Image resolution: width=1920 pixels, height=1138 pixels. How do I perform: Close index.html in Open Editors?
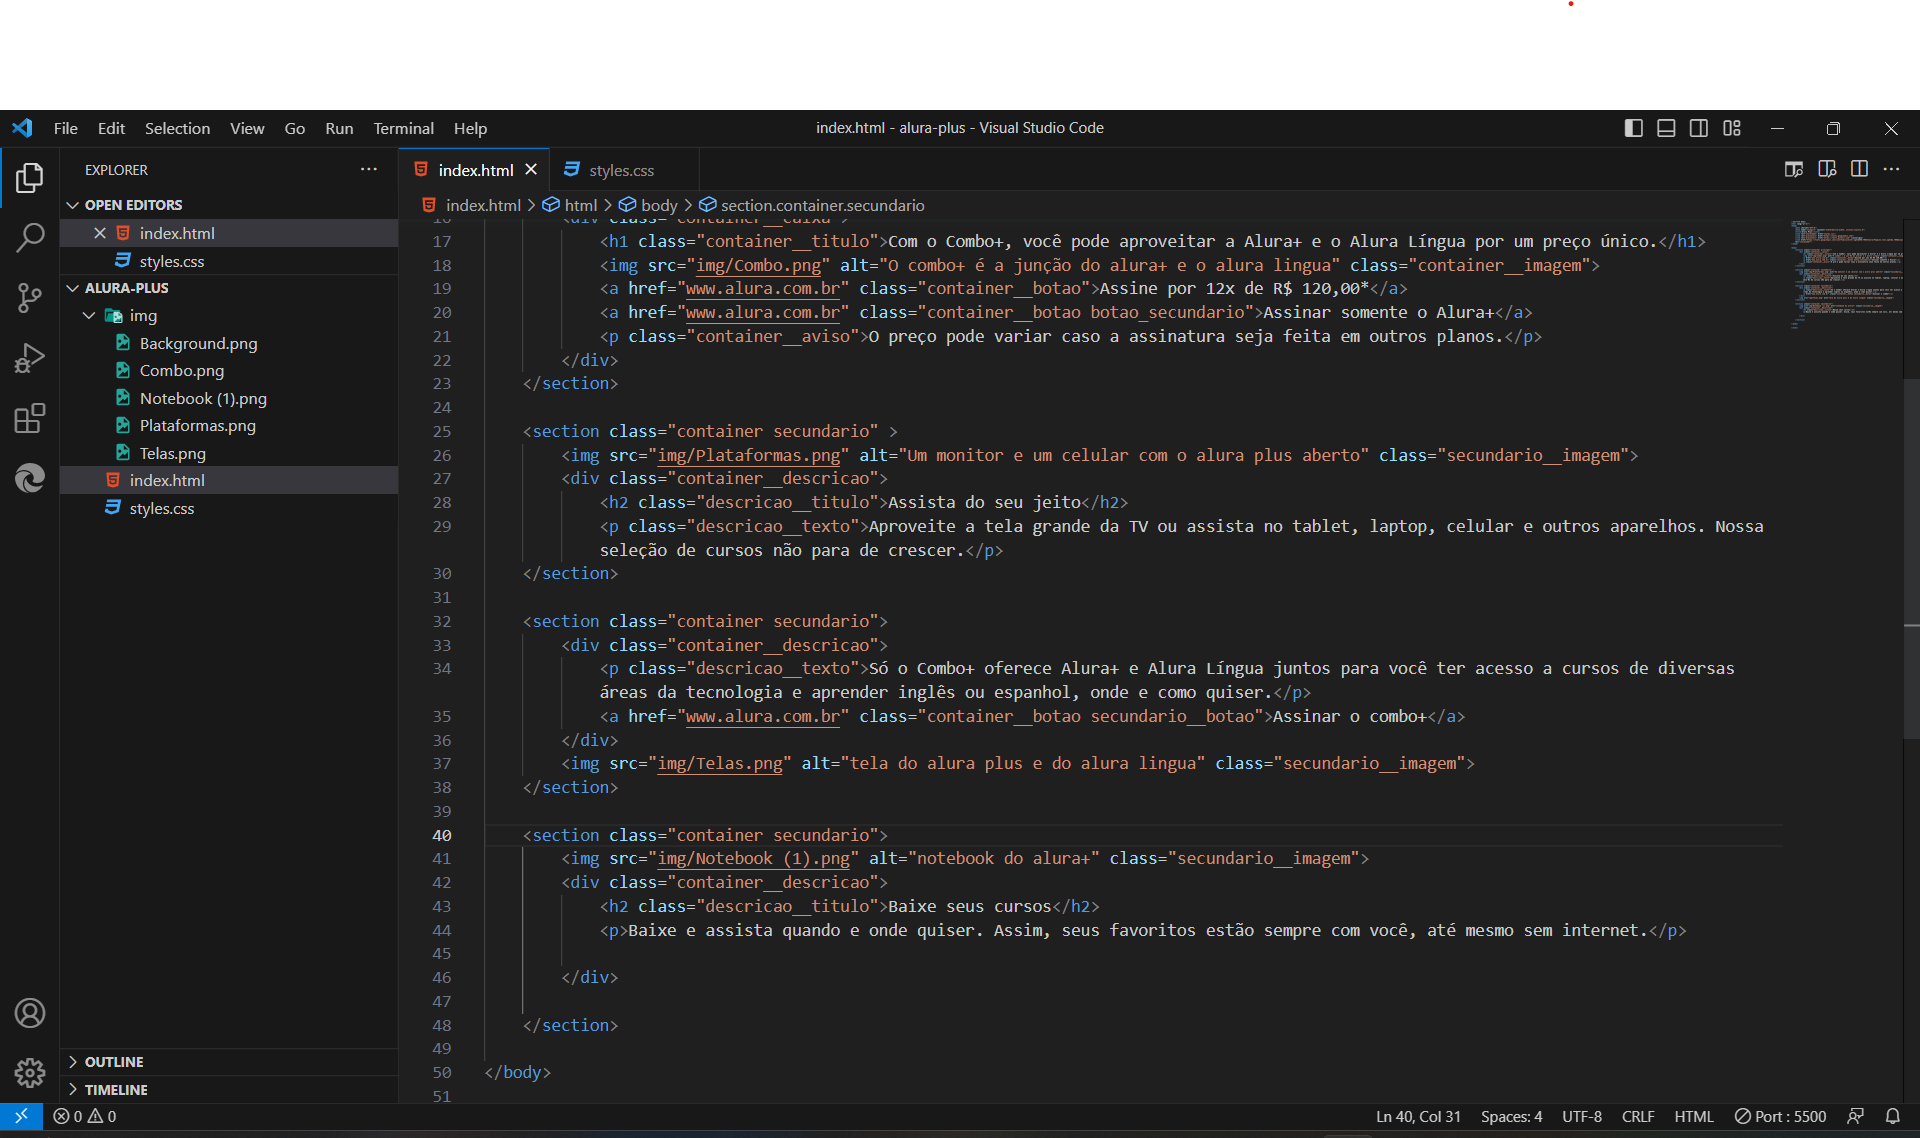100,233
